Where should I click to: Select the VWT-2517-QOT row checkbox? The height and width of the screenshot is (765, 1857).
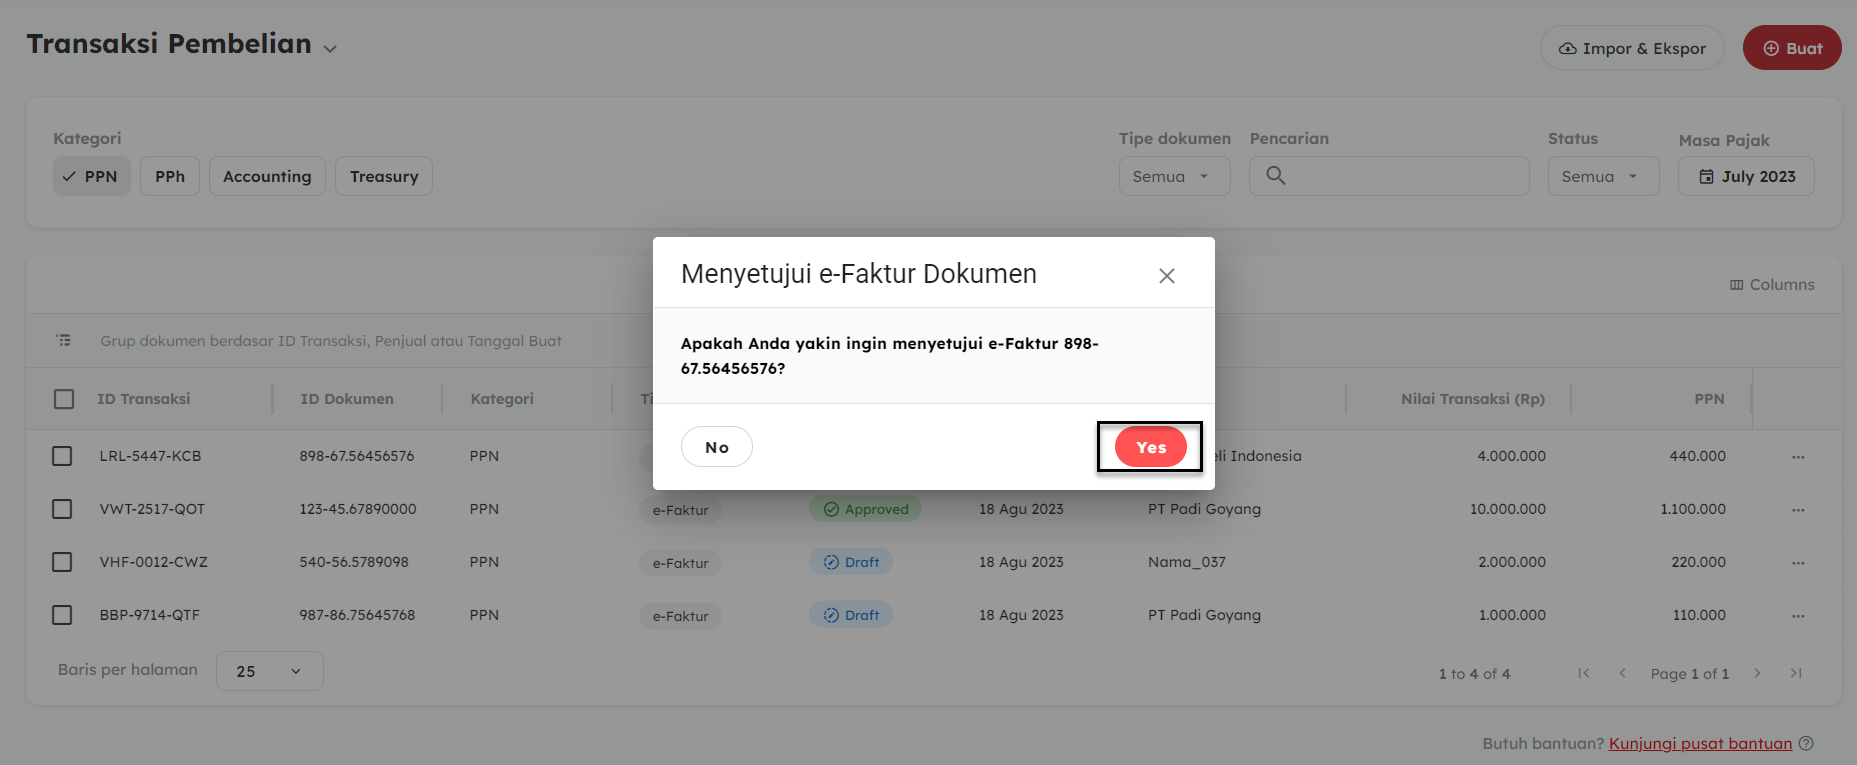[62, 509]
